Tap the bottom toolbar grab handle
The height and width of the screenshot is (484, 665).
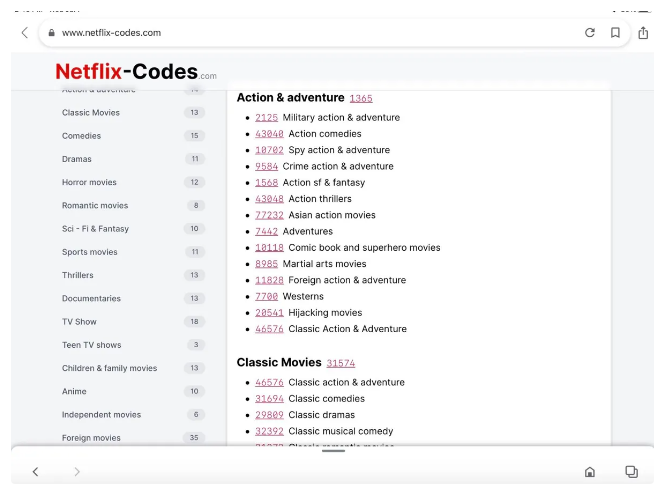pyautogui.click(x=333, y=451)
